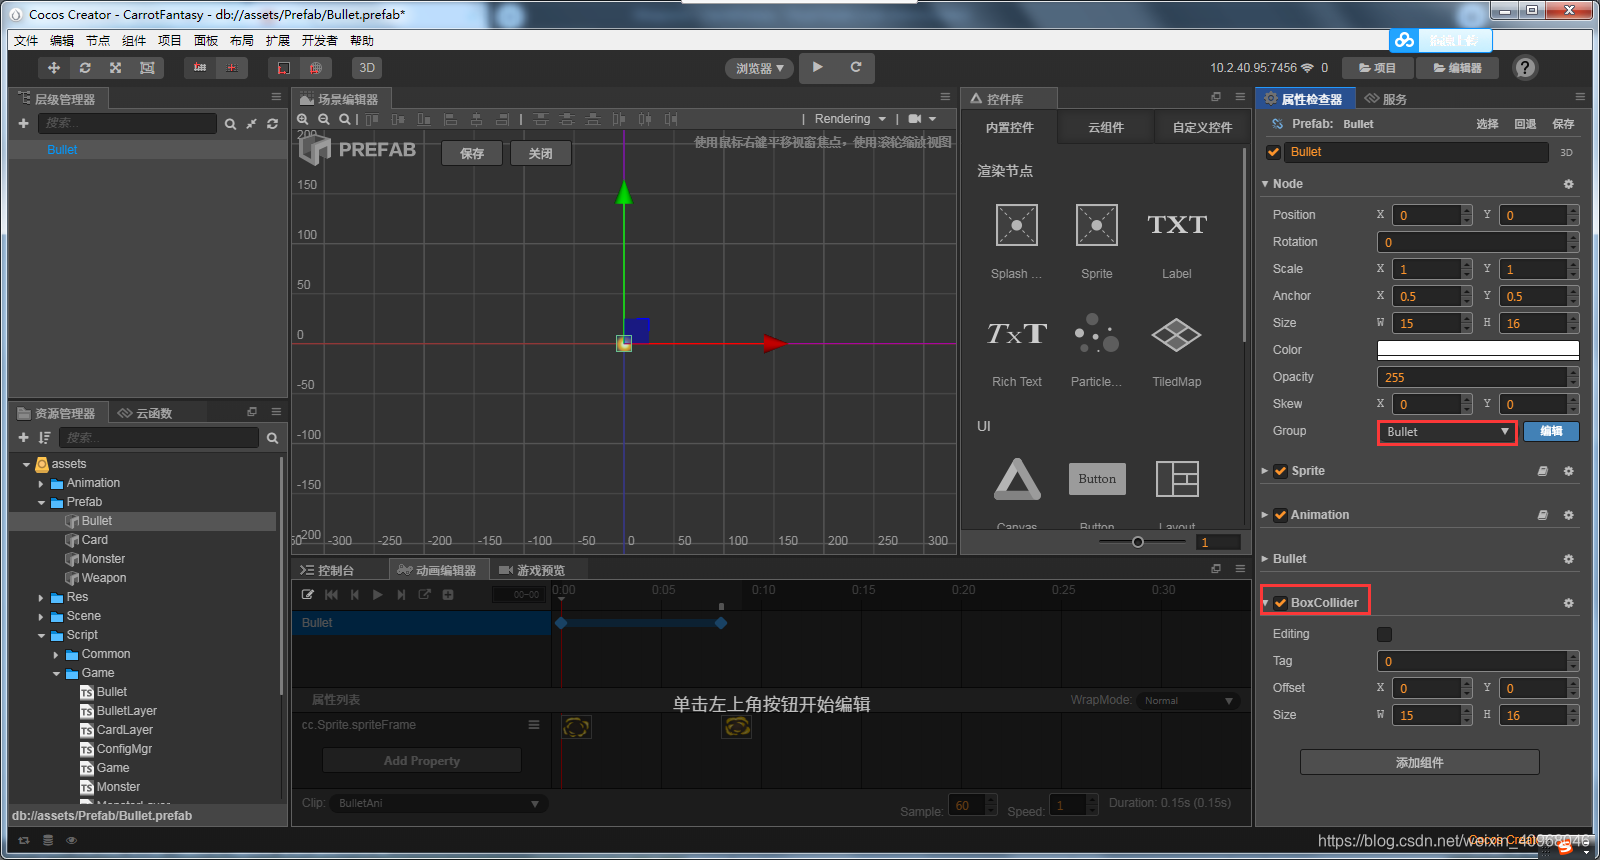The image size is (1600, 860).
Task: Click the refresh preview icon
Action: coord(856,67)
